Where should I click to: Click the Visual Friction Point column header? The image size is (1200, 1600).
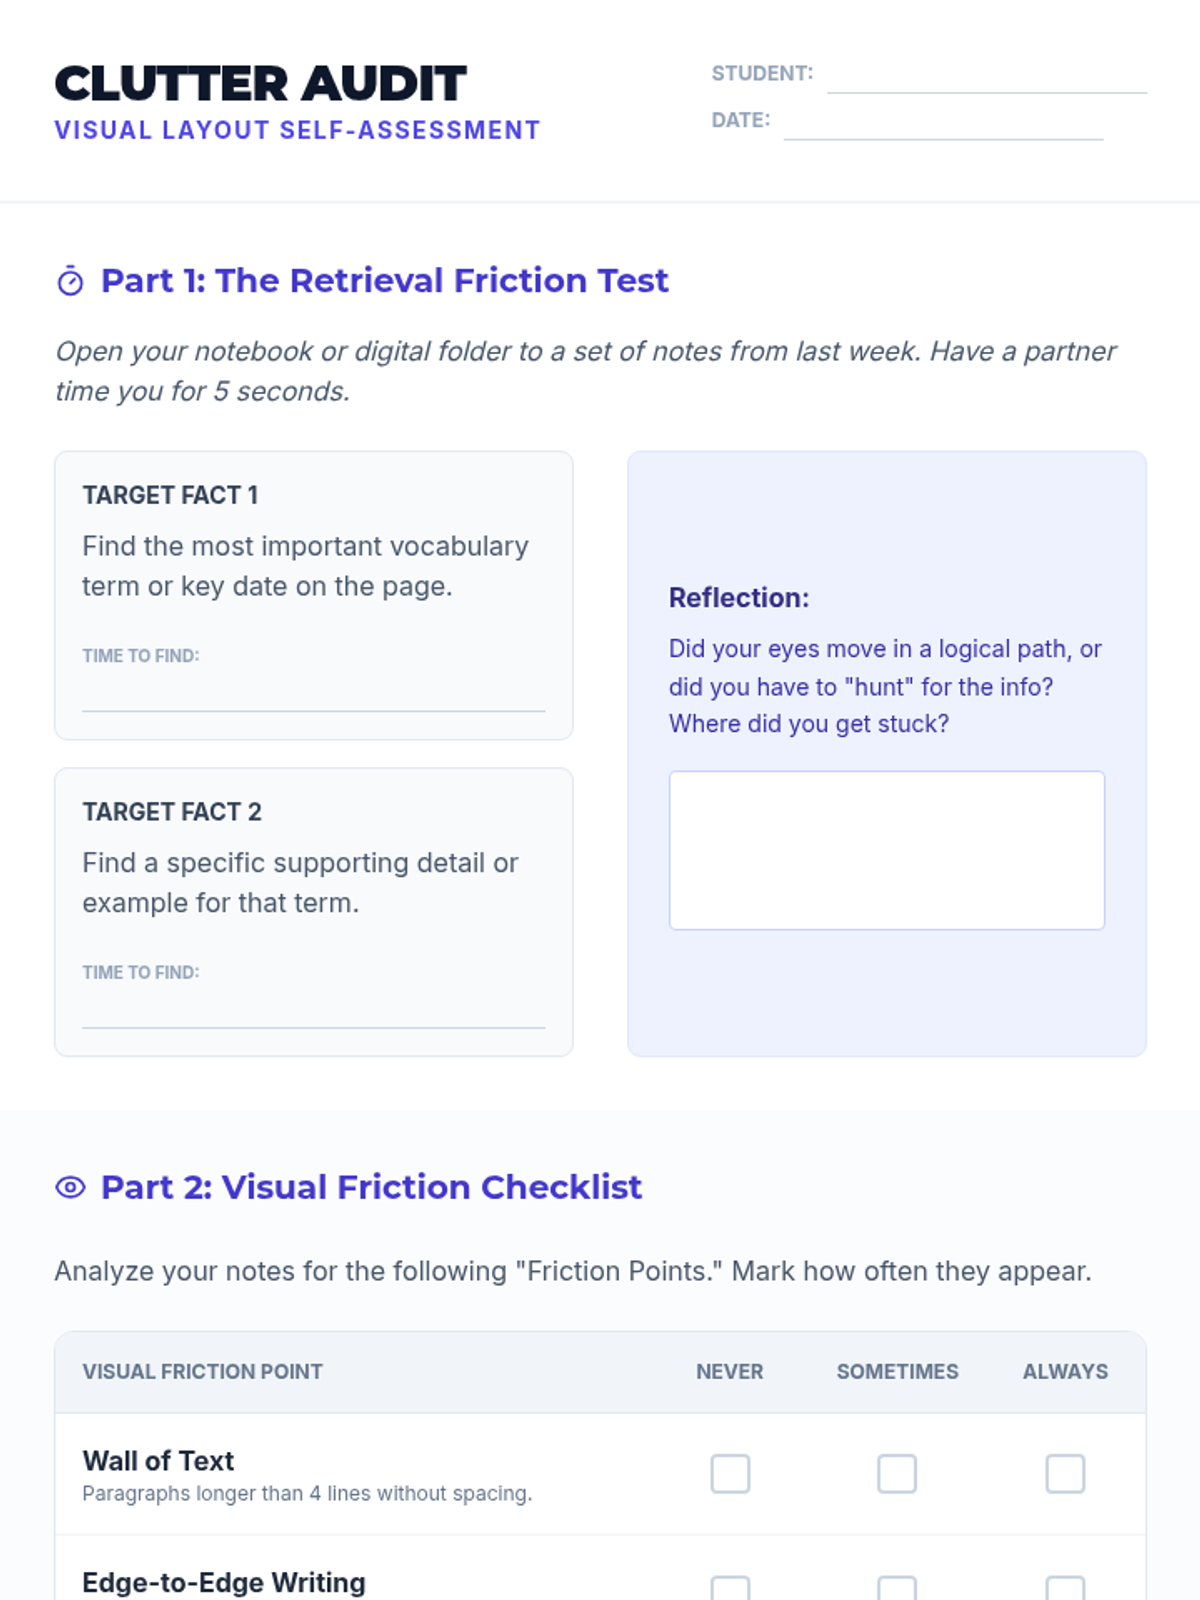(x=202, y=1372)
